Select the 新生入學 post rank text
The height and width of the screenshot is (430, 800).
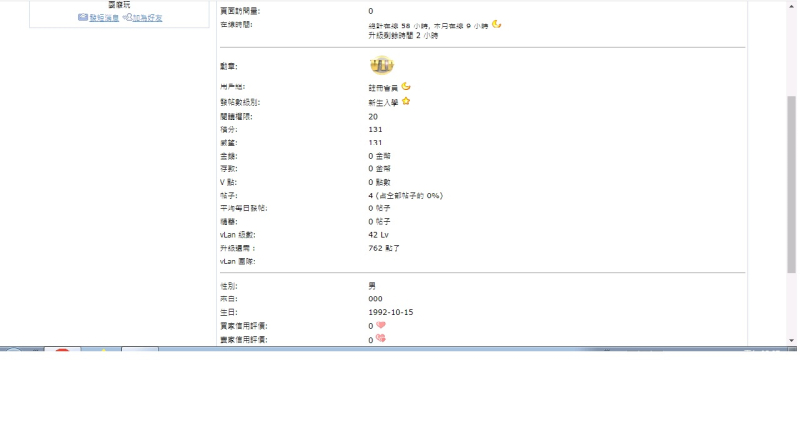(x=383, y=103)
